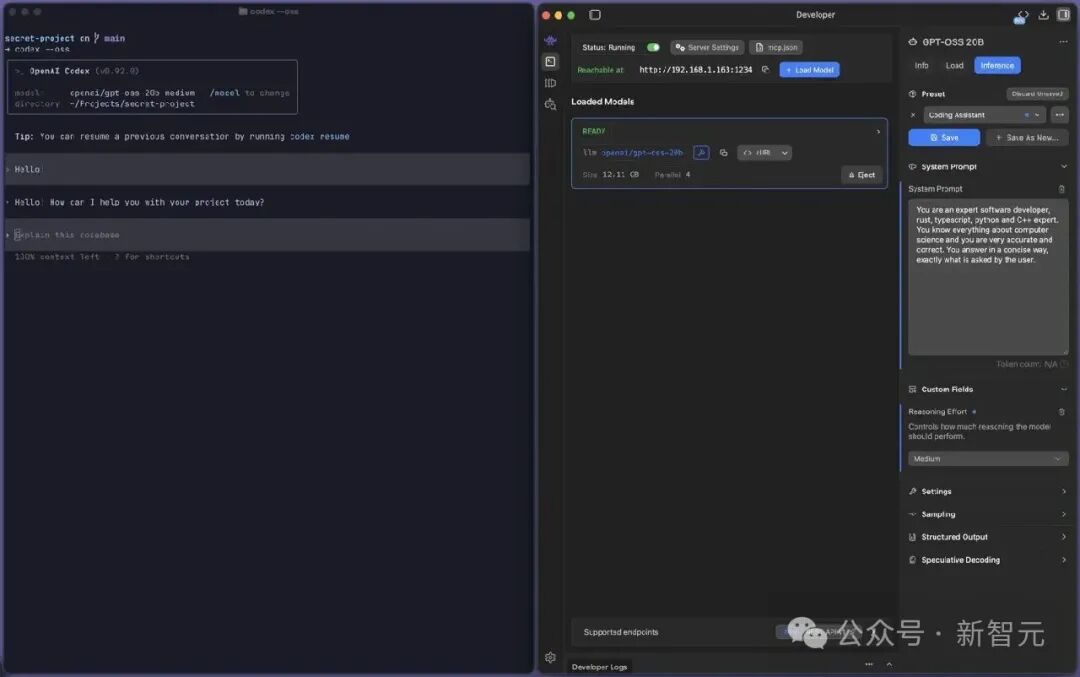This screenshot has height=677, width=1080.
Task: Open the cURL code snippet dropdown
Action: click(765, 153)
